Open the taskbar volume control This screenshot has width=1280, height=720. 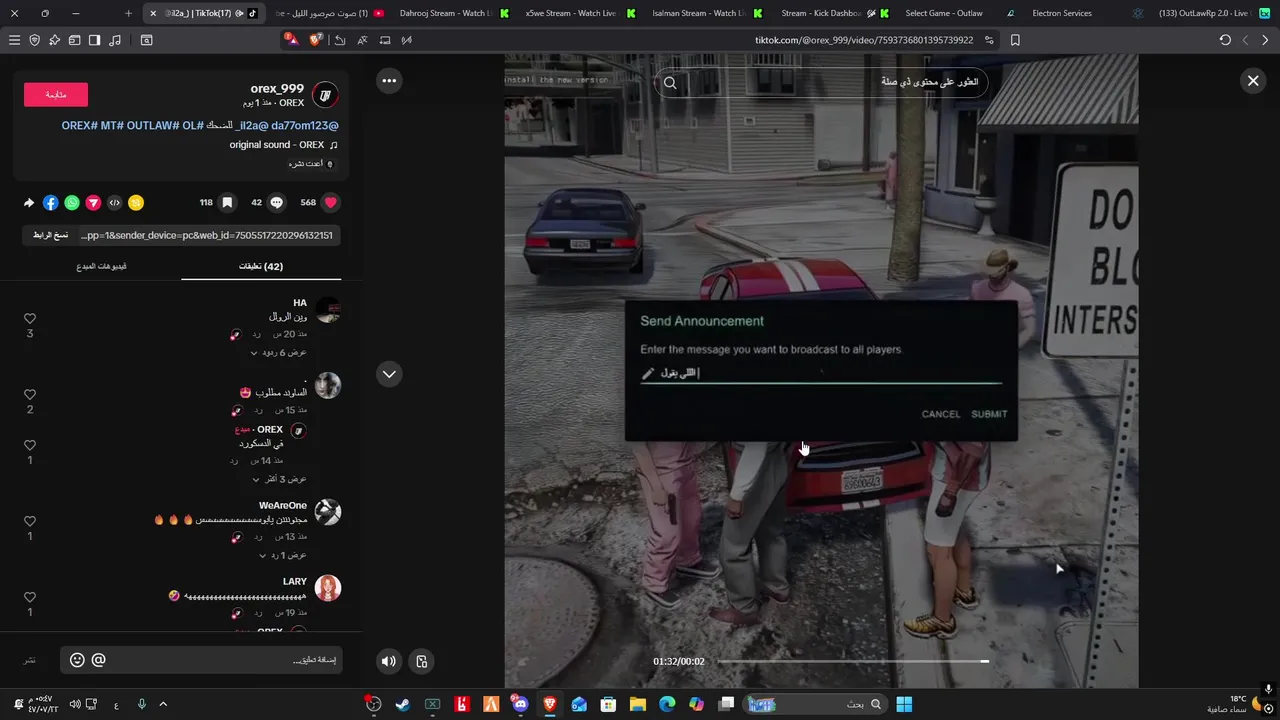75,704
